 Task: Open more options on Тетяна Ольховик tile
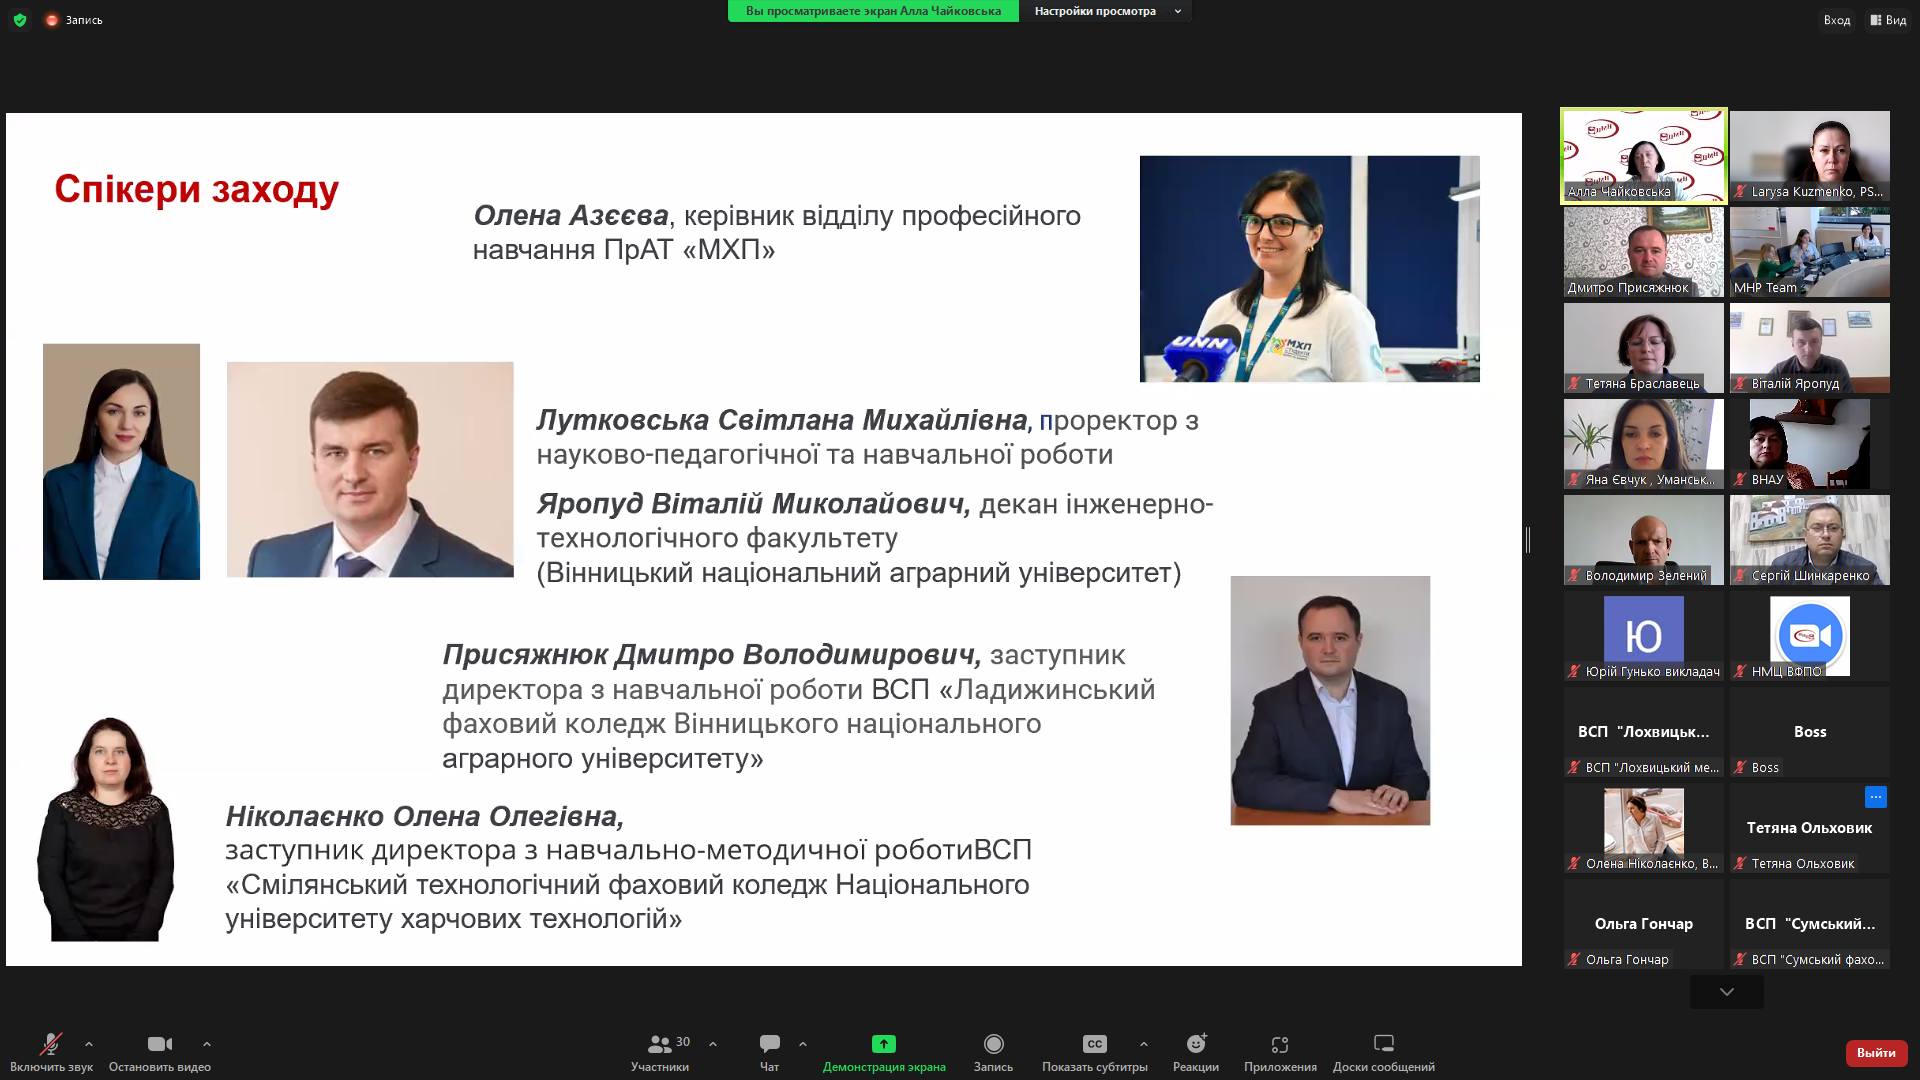click(1875, 797)
